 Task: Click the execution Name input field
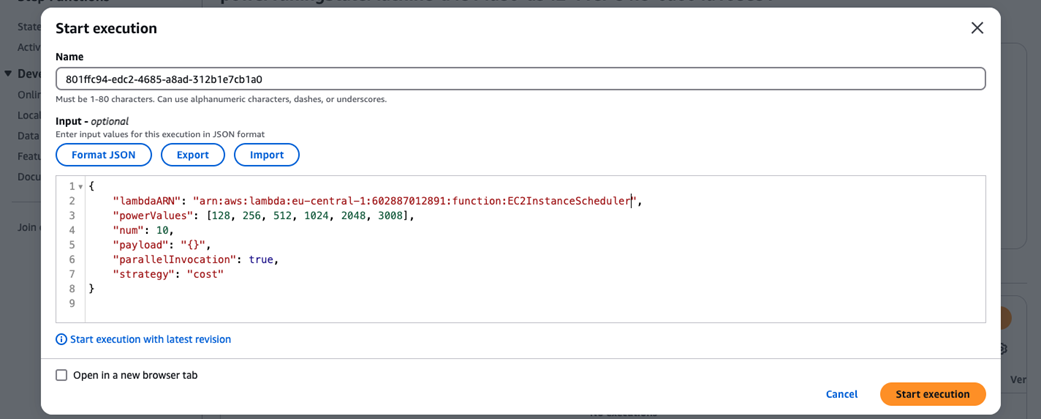click(520, 79)
